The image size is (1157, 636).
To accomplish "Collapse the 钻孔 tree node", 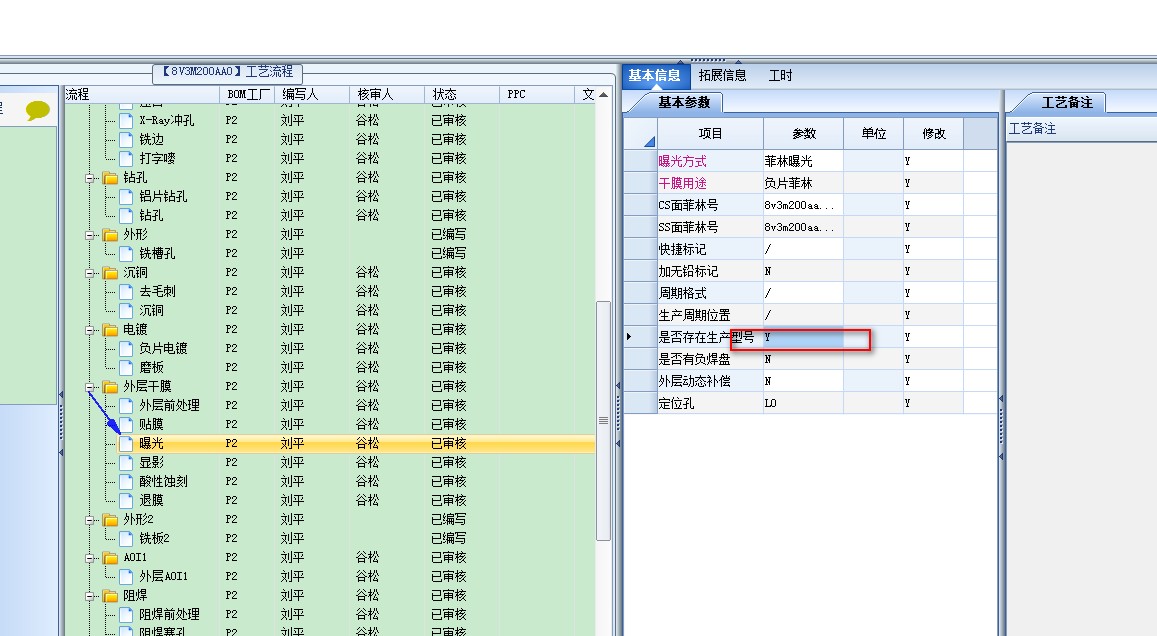I will point(89,178).
